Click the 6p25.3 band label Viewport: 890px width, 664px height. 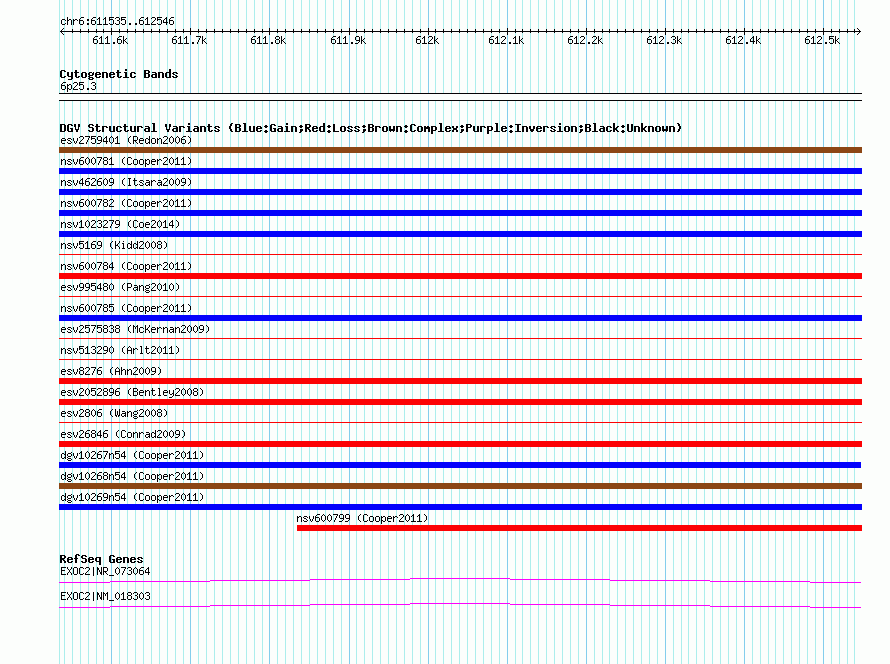click(78, 86)
